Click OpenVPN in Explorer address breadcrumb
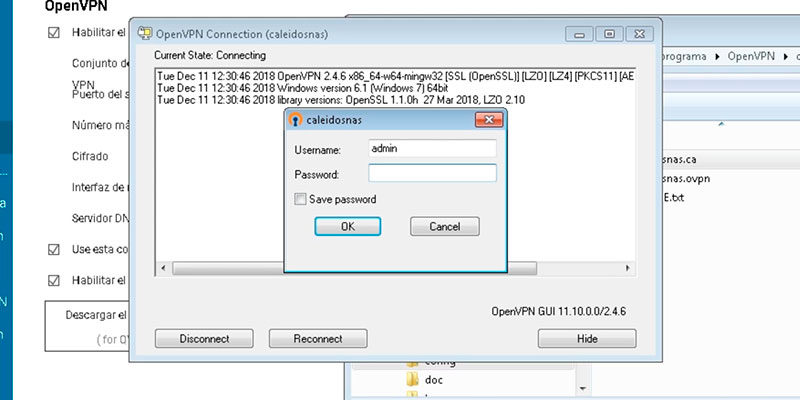The height and width of the screenshot is (400, 800). pyautogui.click(x=751, y=56)
